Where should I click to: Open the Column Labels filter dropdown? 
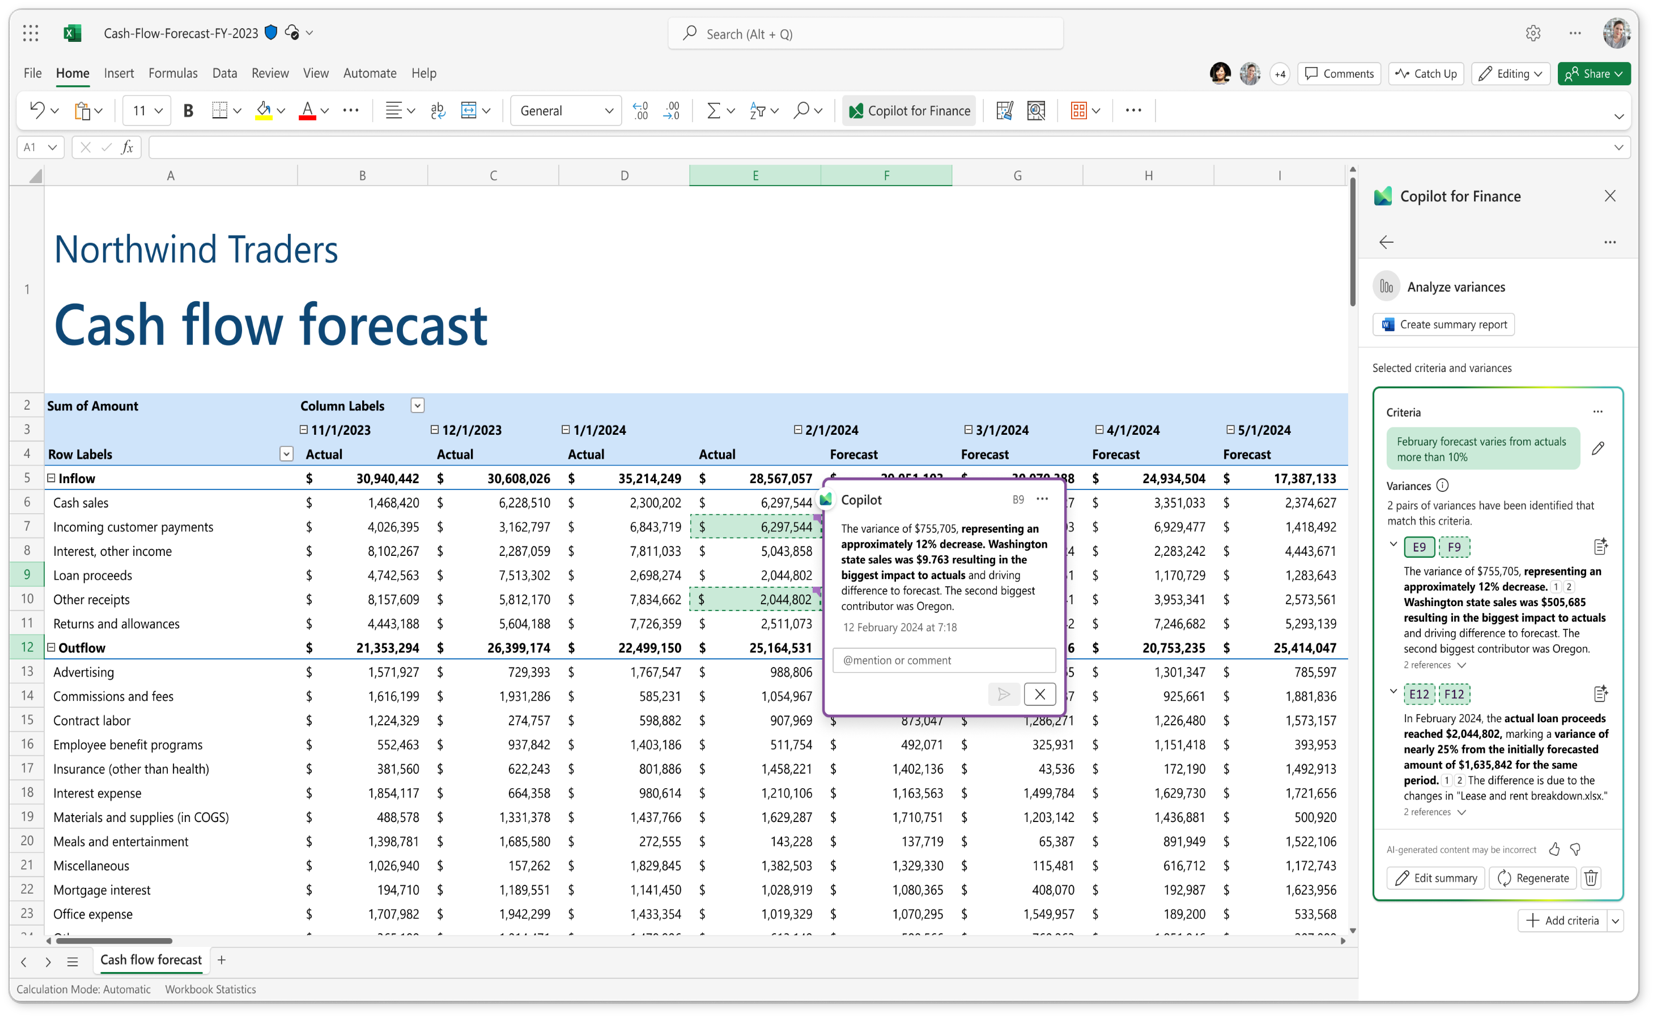pos(418,405)
